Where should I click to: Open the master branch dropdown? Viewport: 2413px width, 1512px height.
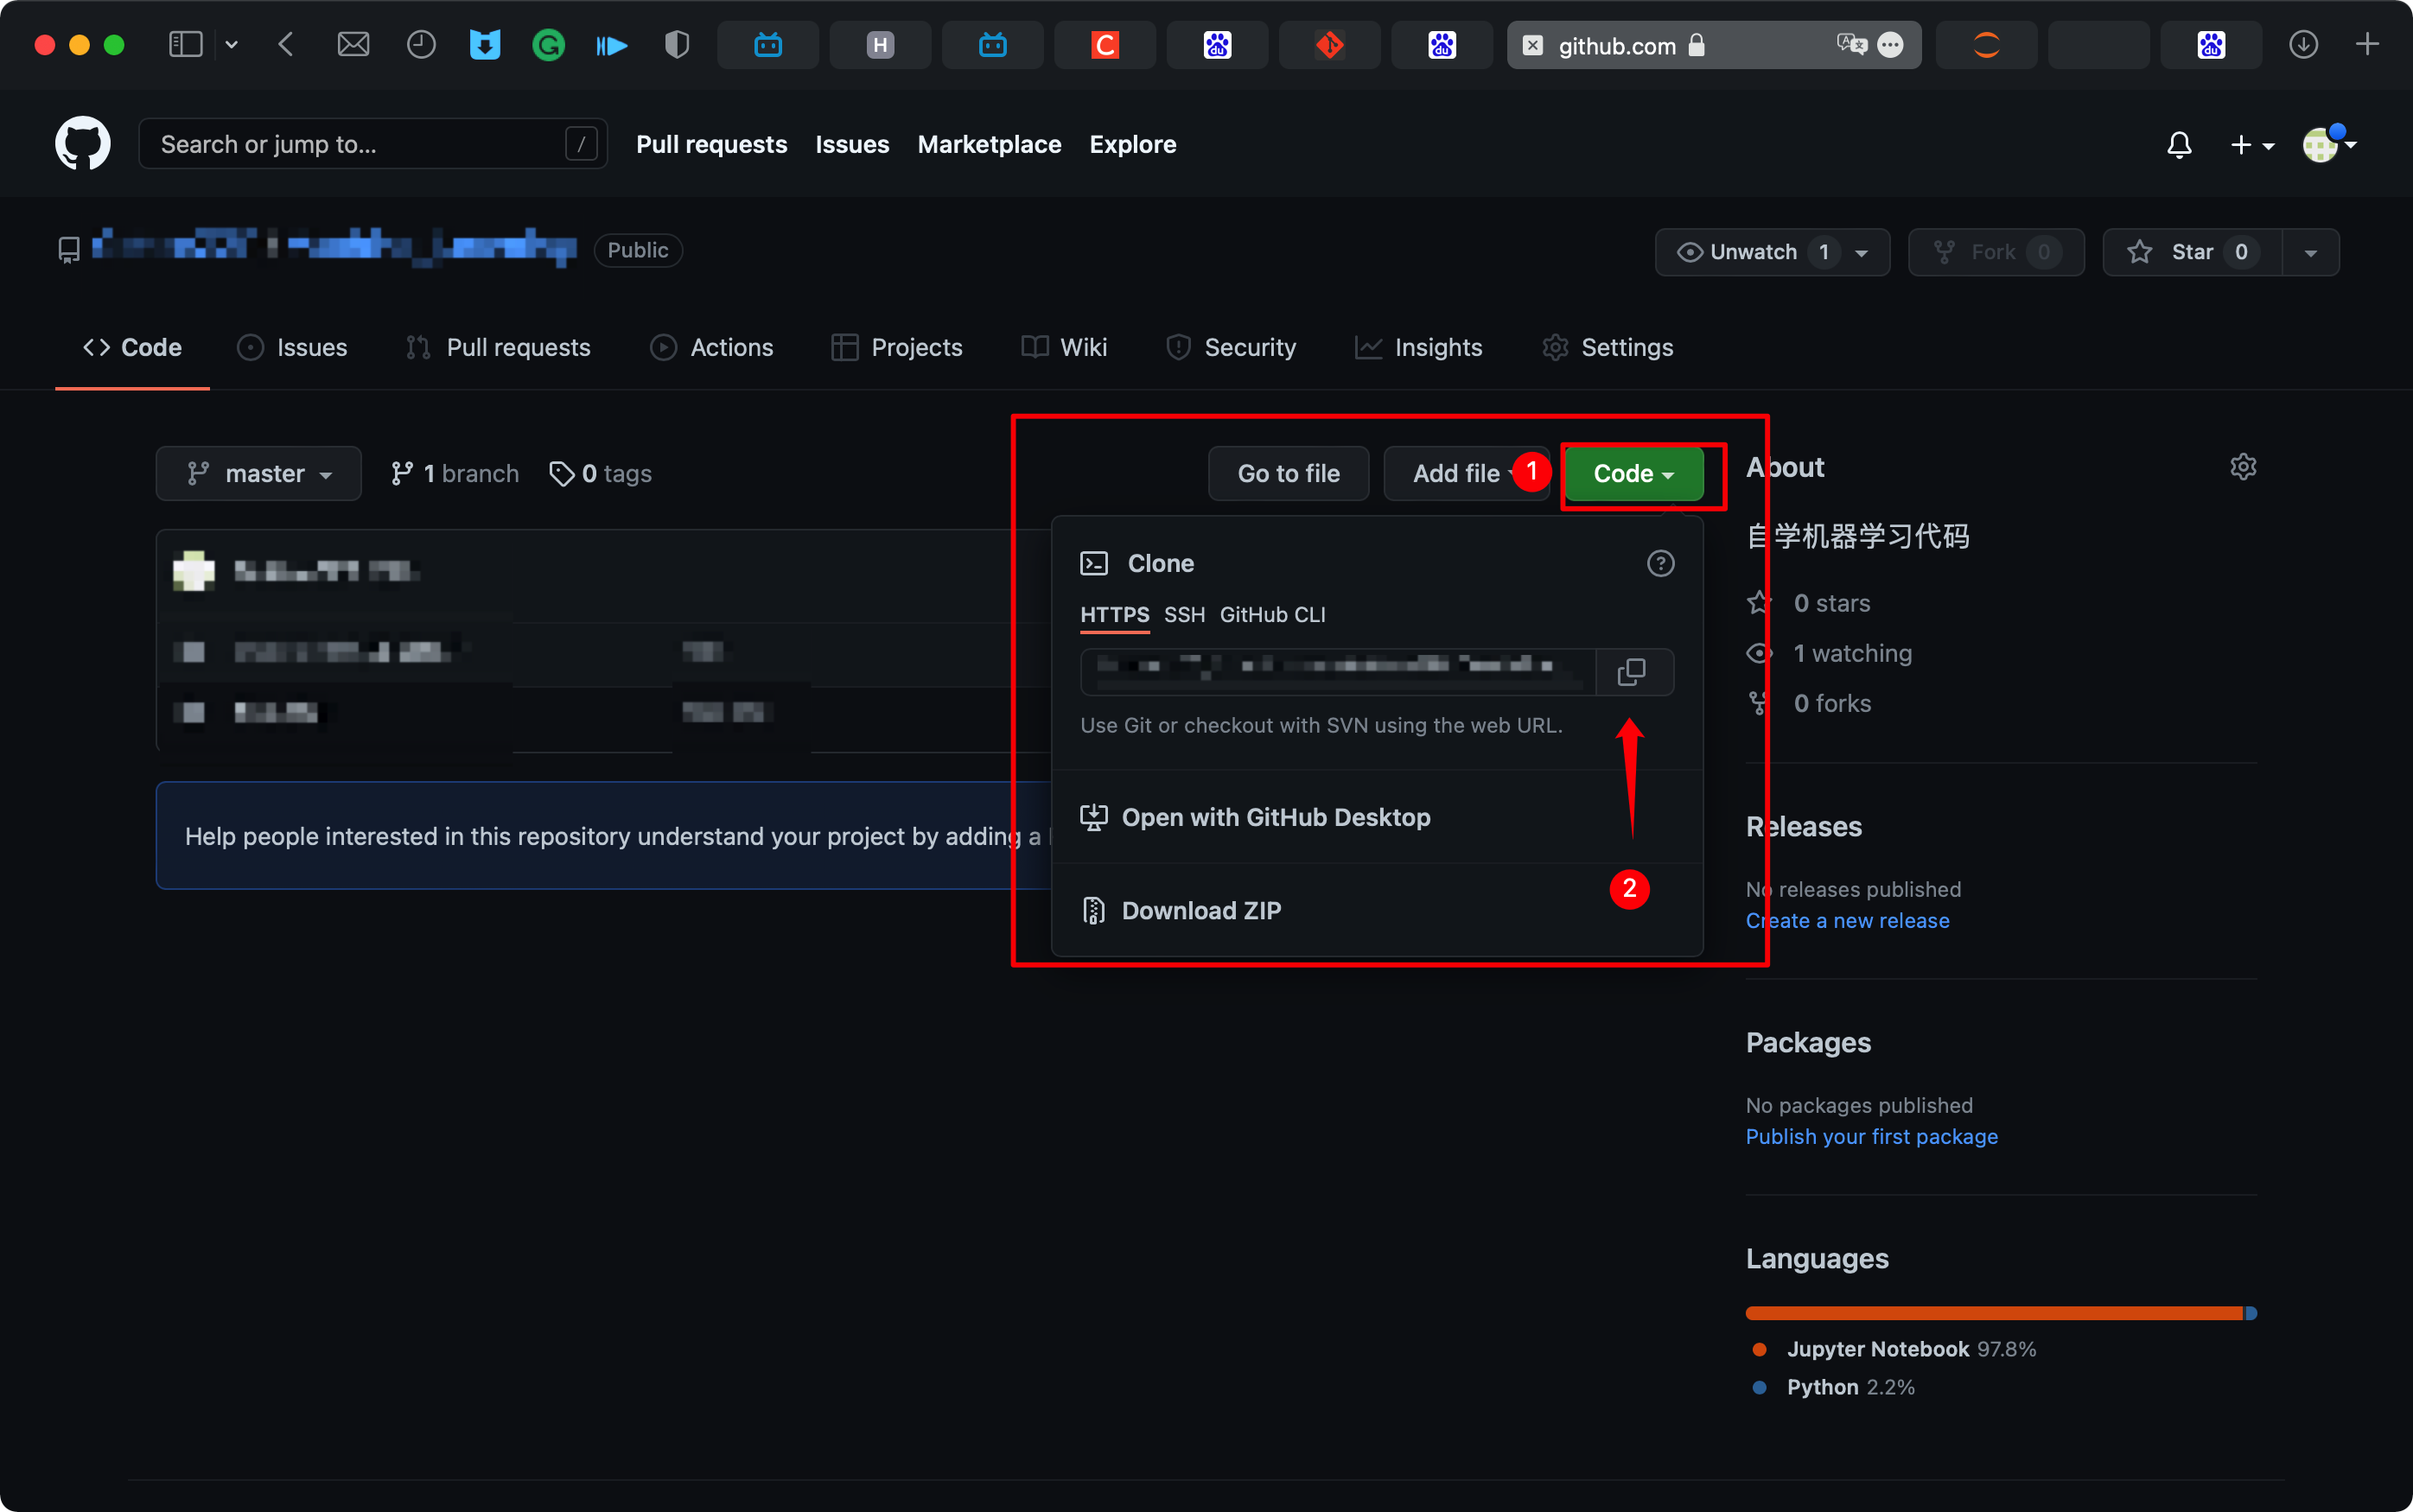point(258,473)
